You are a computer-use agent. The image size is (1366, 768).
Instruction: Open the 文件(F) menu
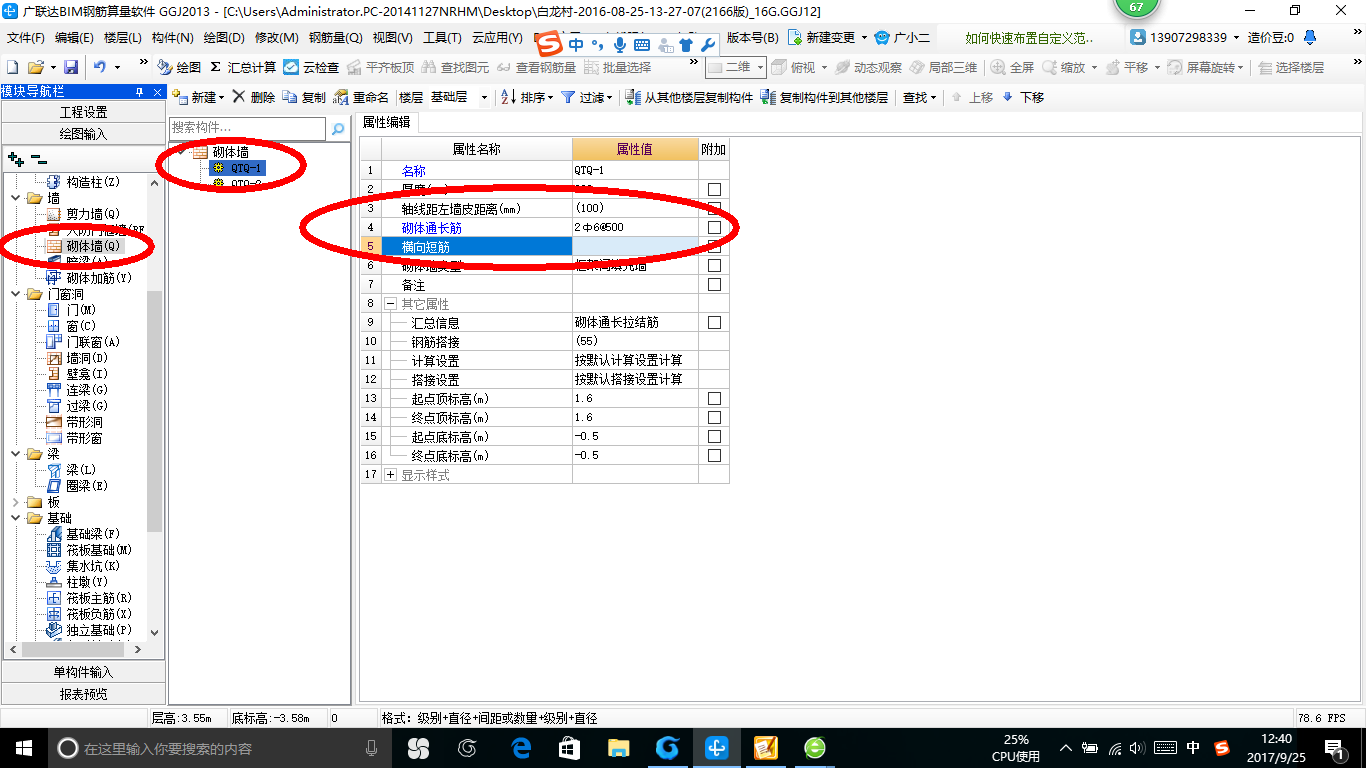[x=26, y=37]
